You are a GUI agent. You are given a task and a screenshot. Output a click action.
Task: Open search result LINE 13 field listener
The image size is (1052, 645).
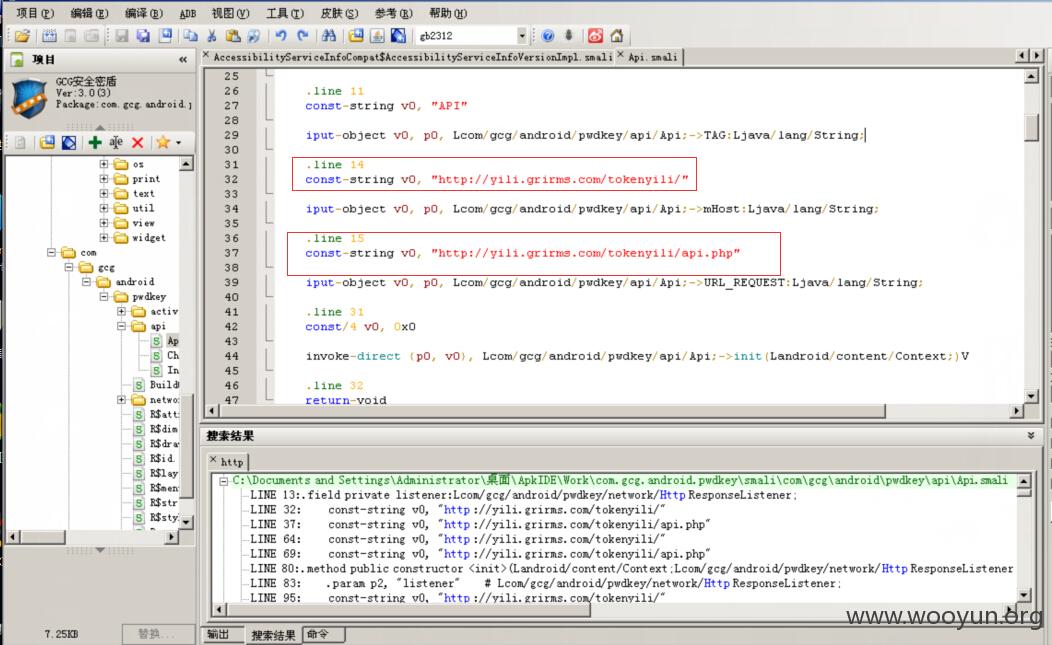point(523,495)
